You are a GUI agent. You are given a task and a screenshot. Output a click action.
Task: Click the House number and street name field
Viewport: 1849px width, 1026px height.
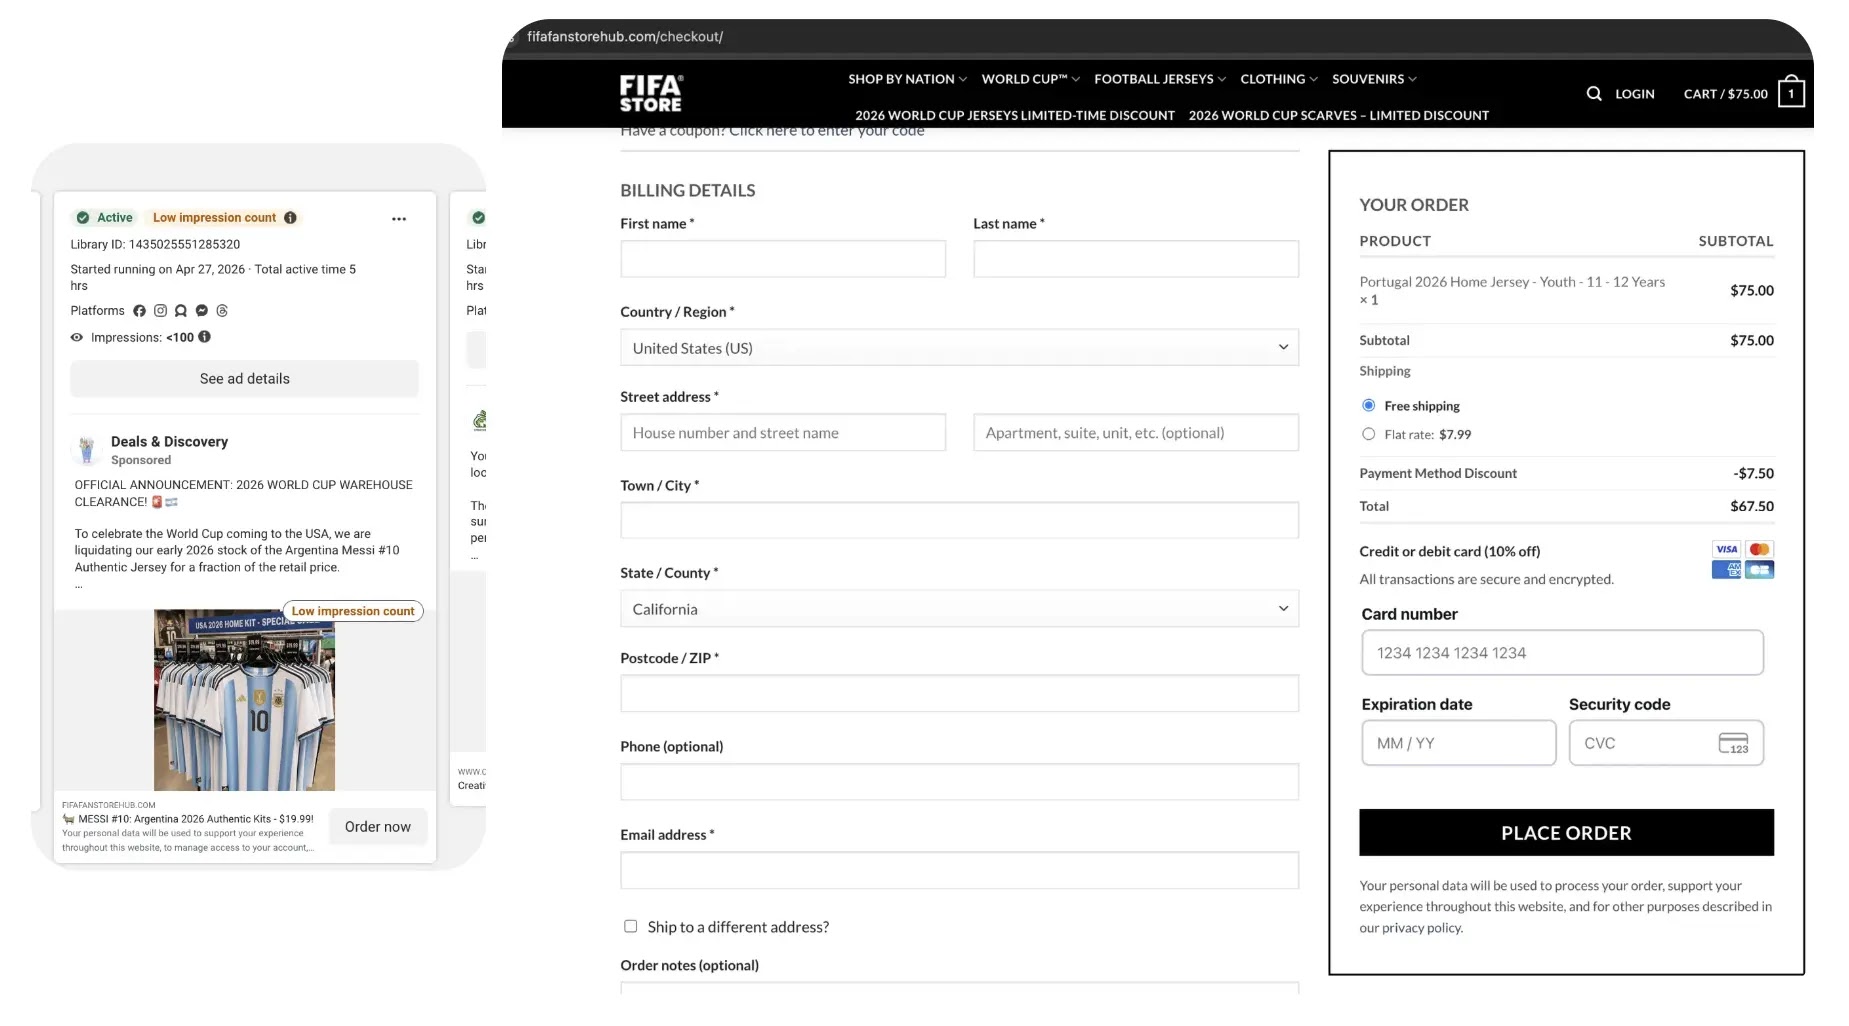(x=782, y=432)
